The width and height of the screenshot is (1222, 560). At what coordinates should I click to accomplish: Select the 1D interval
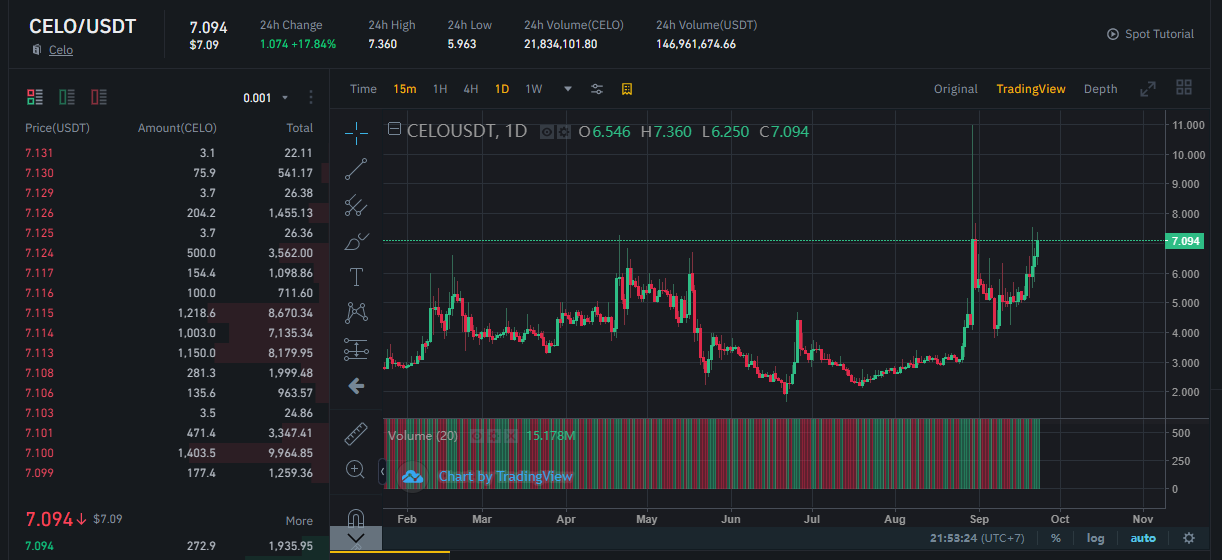tap(502, 89)
